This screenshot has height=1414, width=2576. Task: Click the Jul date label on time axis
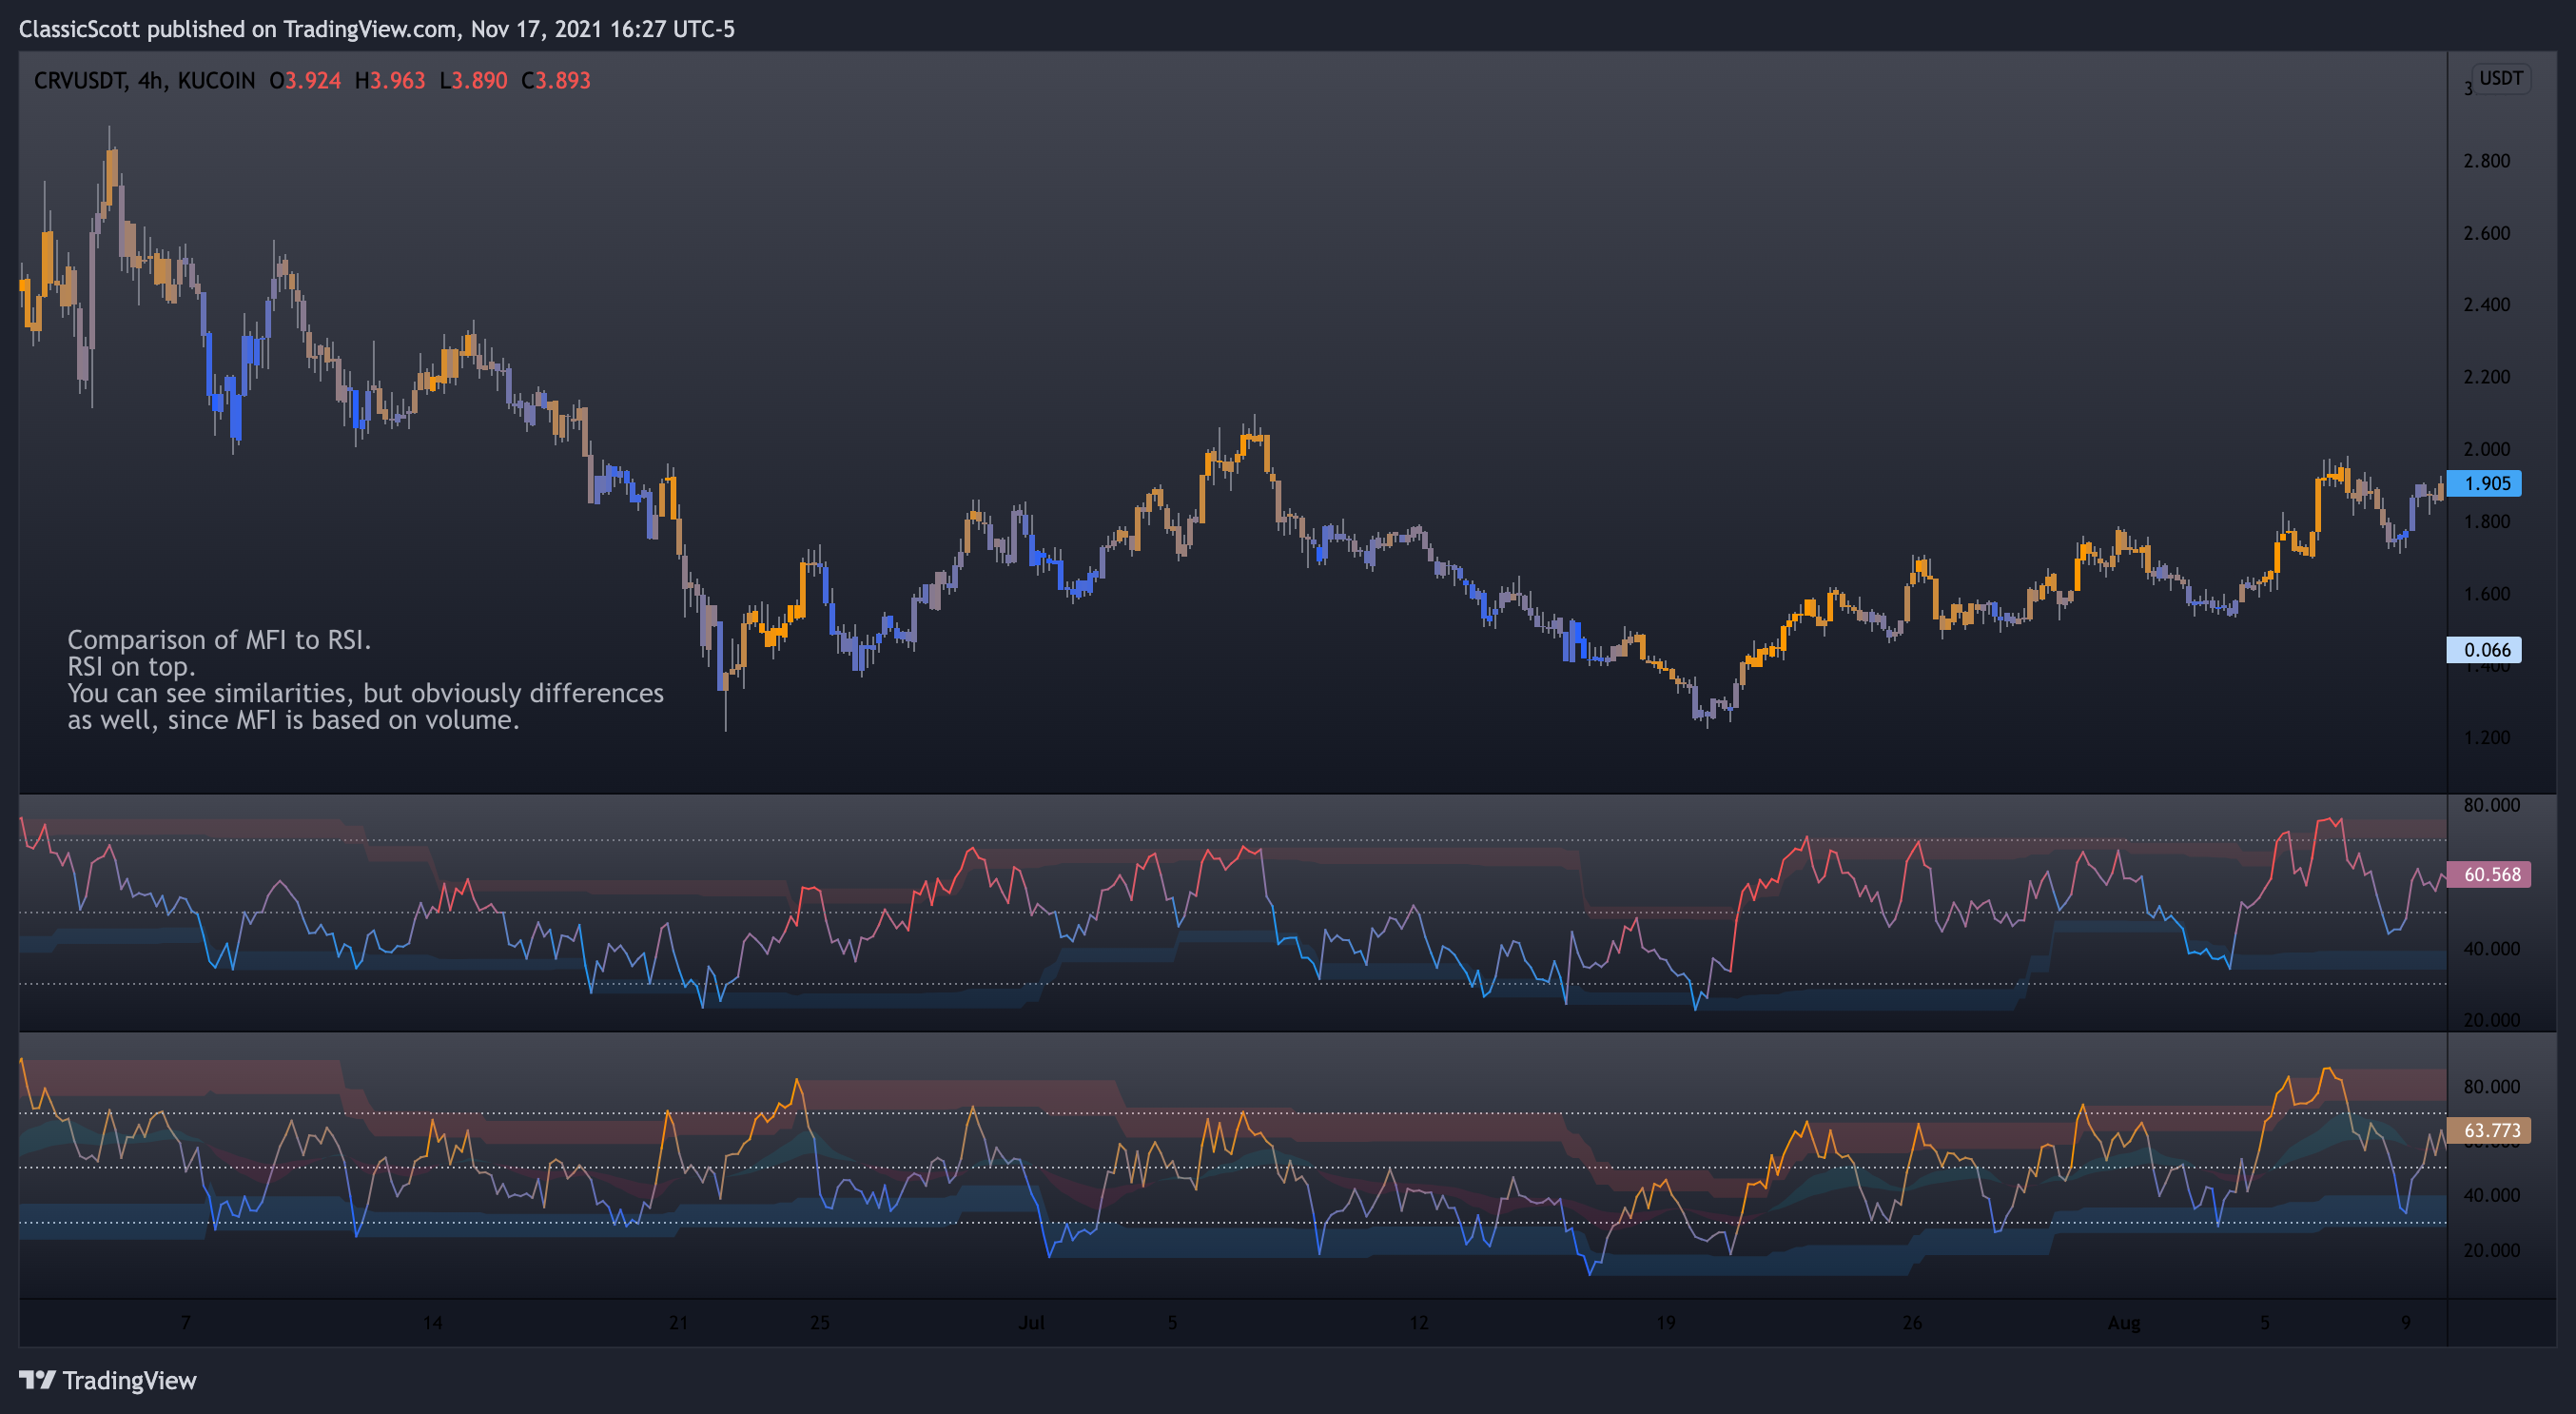[1031, 1322]
